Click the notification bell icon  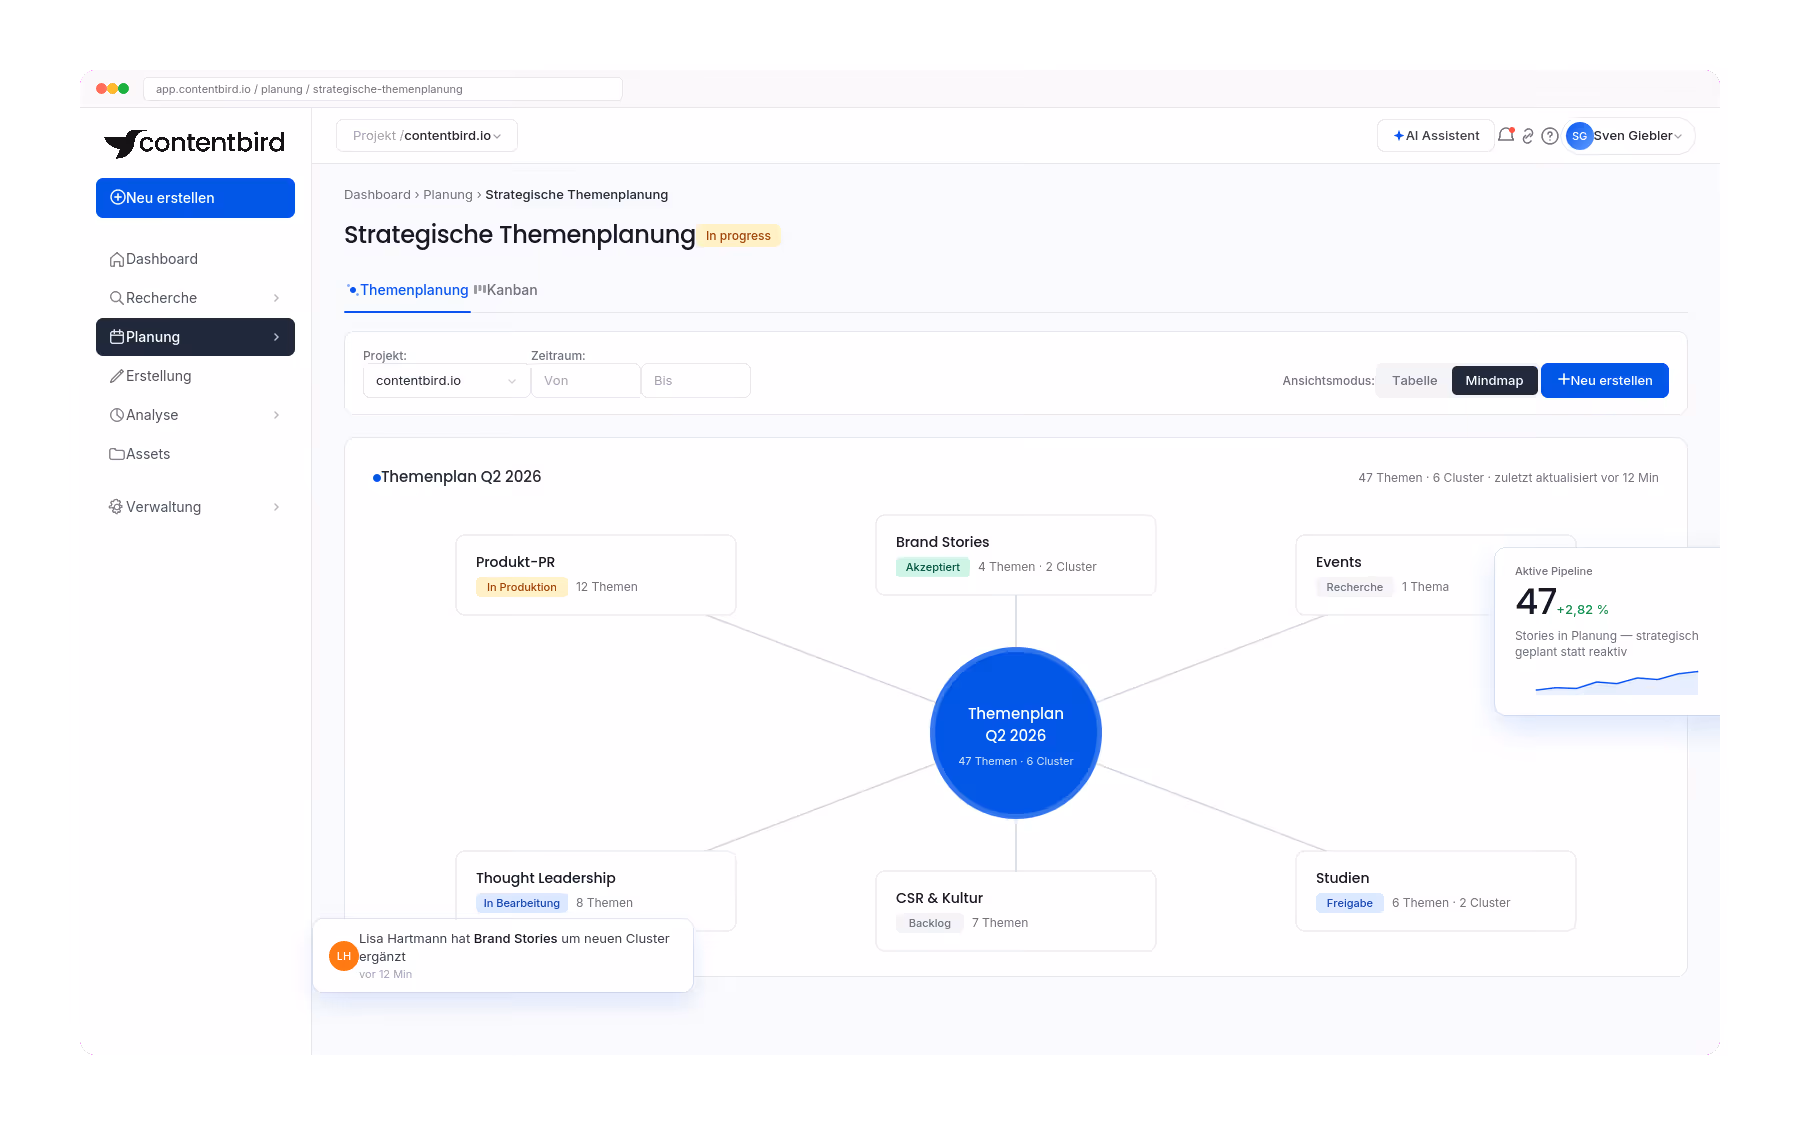coord(1506,136)
